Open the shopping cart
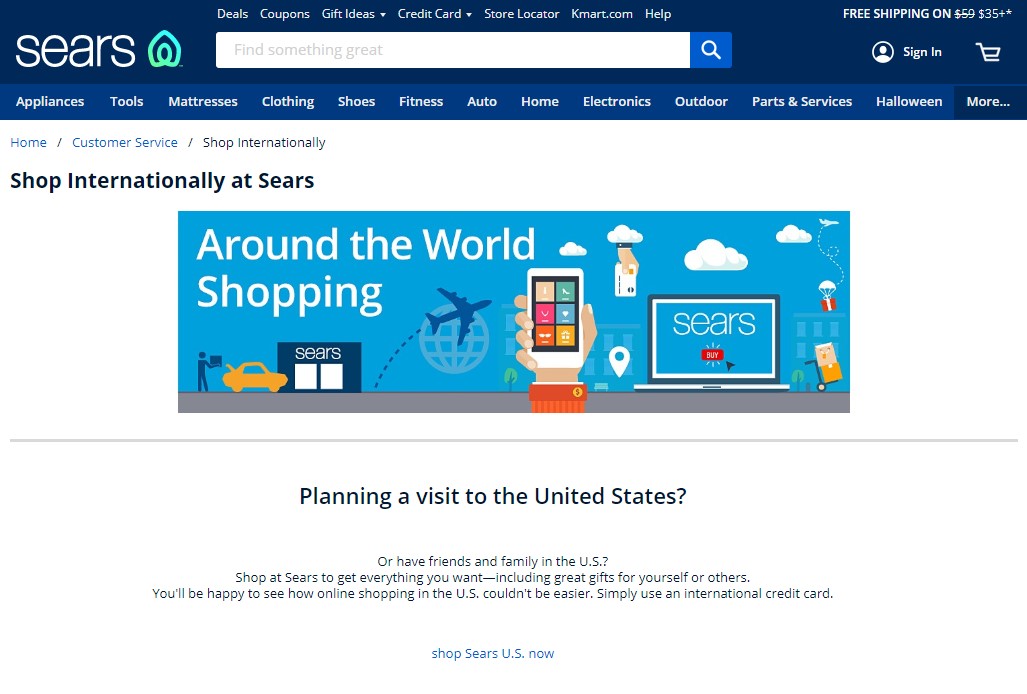This screenshot has height=694, width=1027. (x=988, y=52)
